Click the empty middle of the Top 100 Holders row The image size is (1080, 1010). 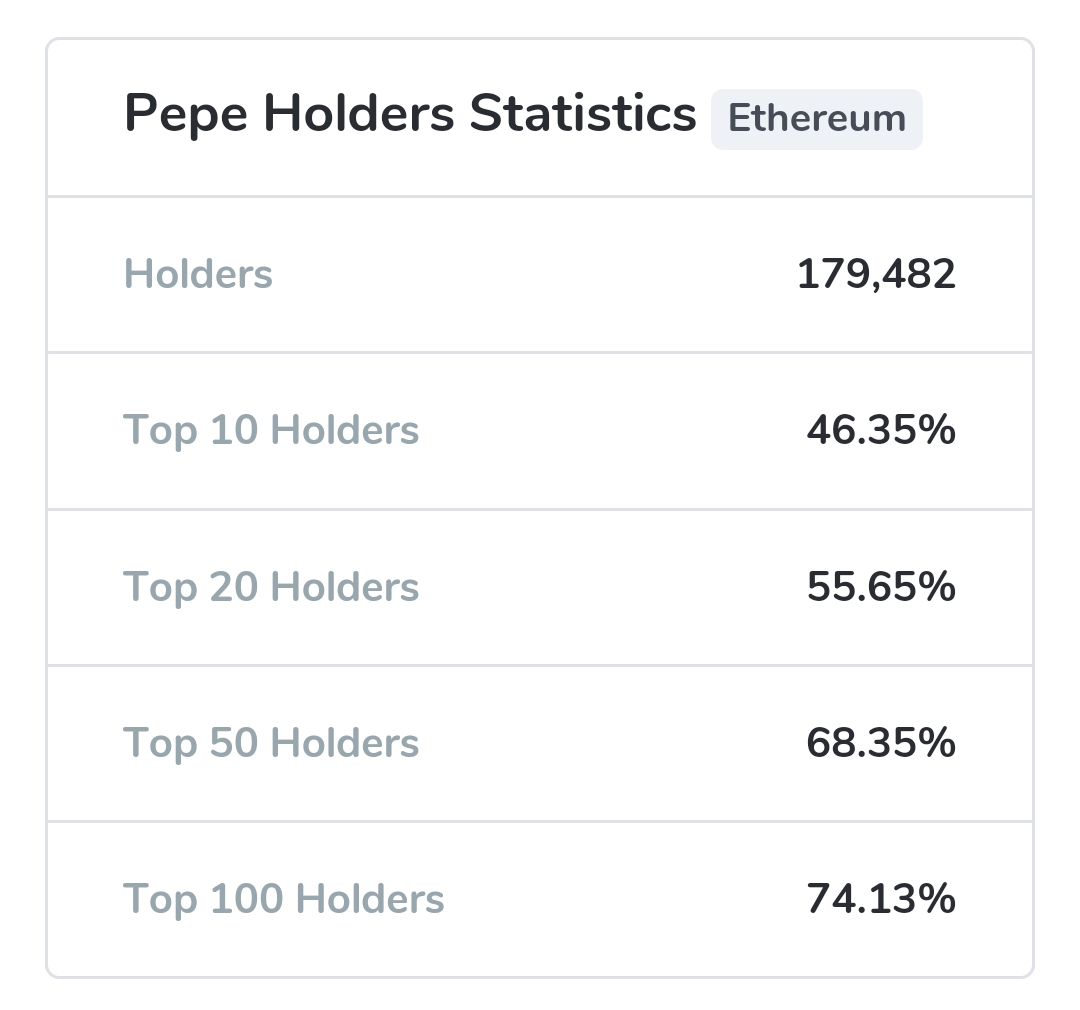tap(620, 899)
